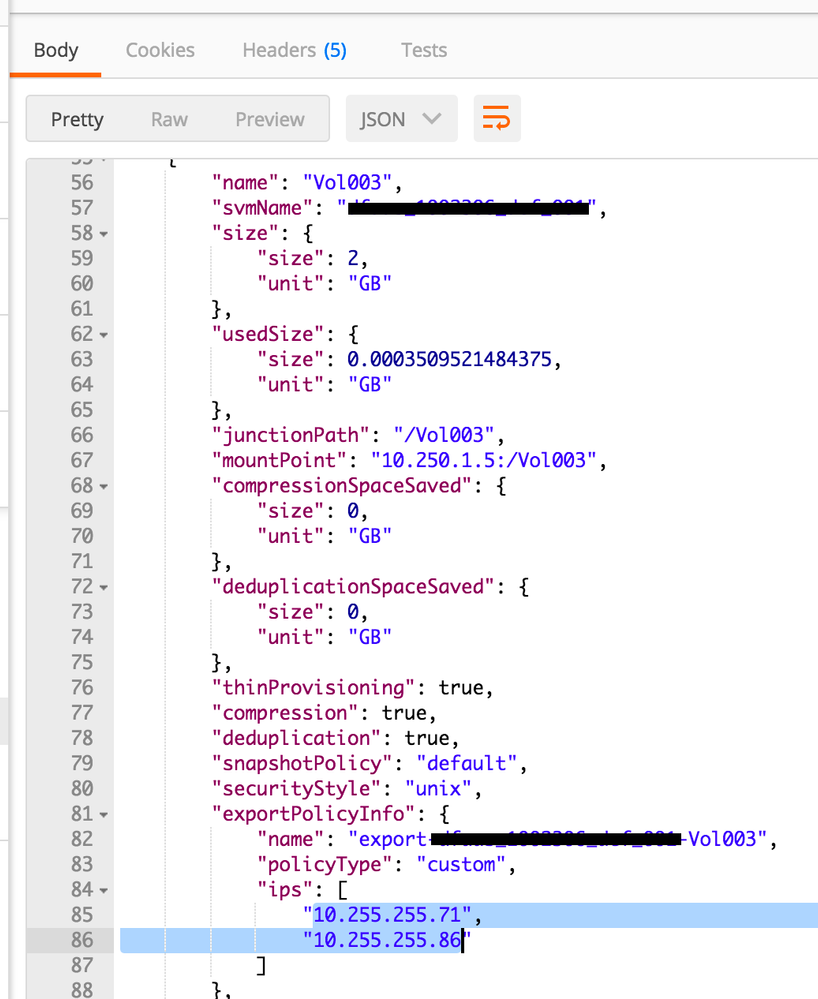Collapse the "usedSize" object on line 62

(x=103, y=334)
